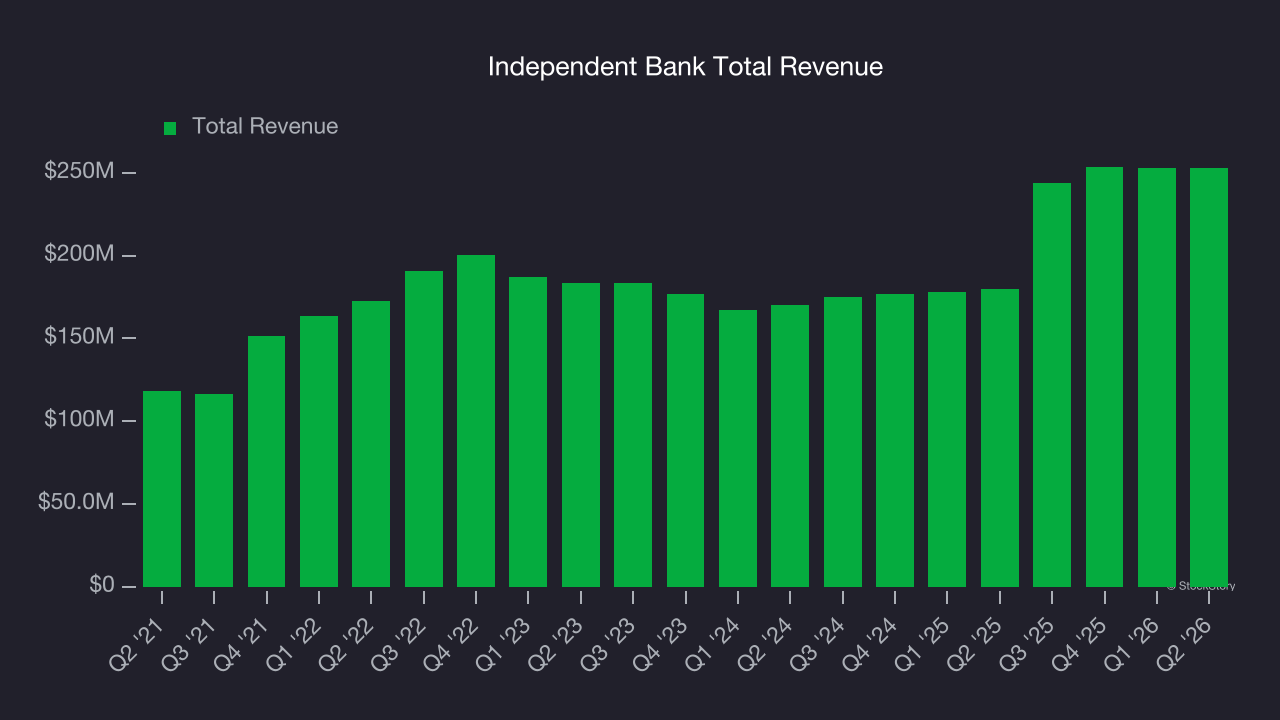Pick the Q1 '22 revenue bar
1280x720 pixels.
click(x=319, y=451)
